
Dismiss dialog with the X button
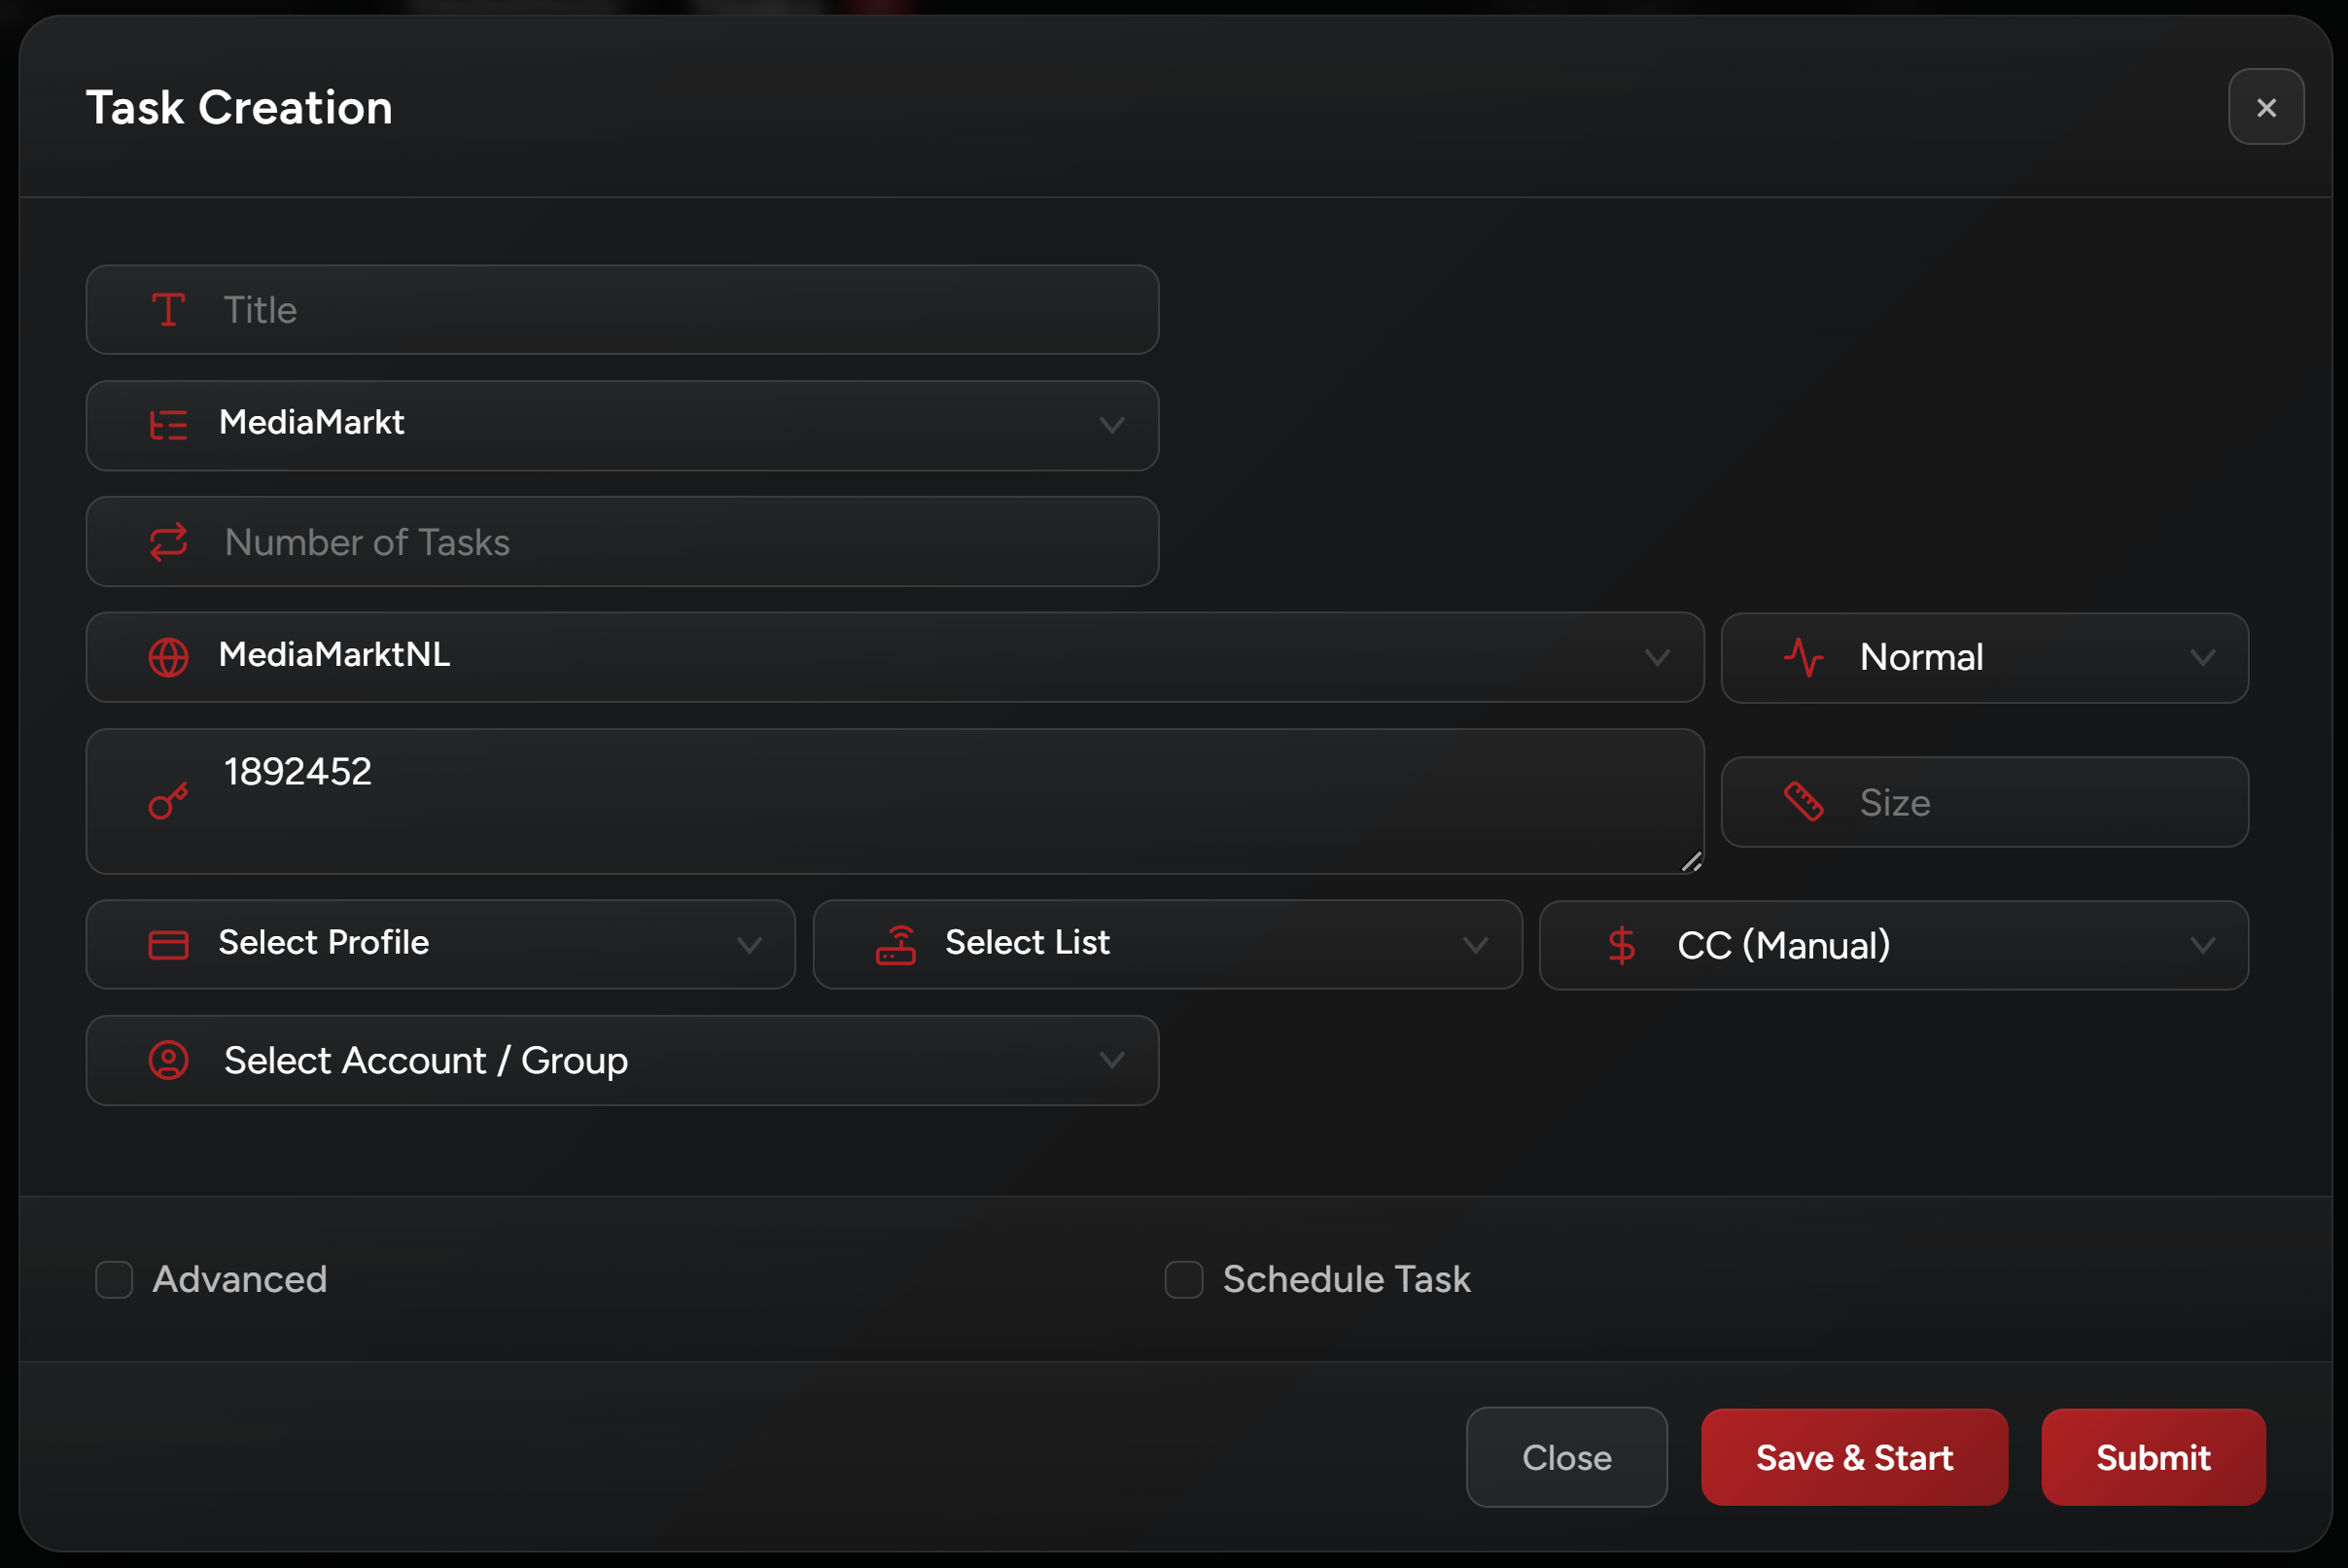coord(2265,107)
